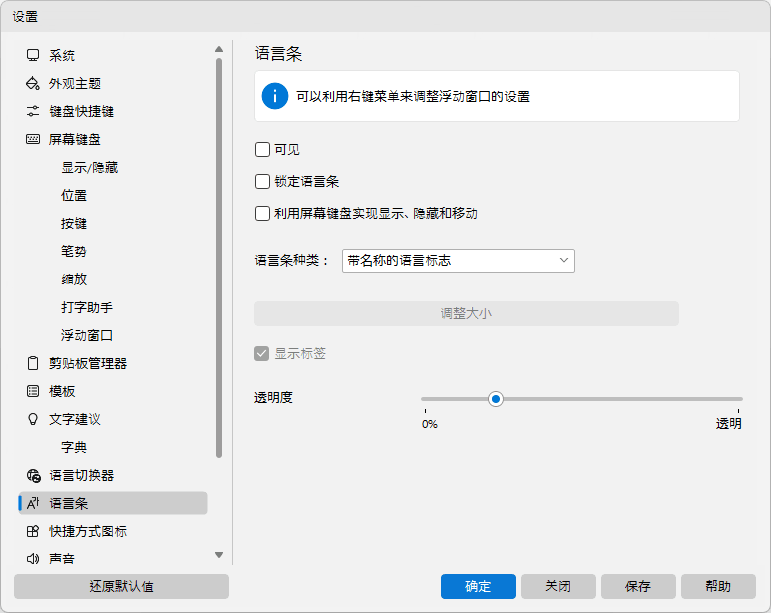Open help with the 帮助 button

(x=718, y=586)
